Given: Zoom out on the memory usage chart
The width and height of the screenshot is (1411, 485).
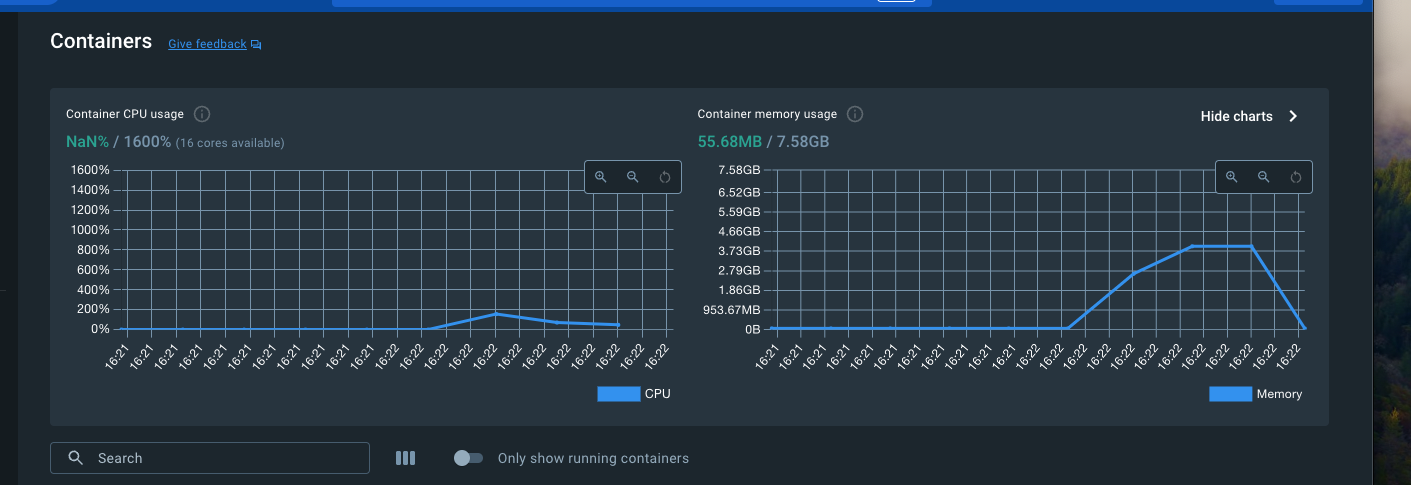Looking at the screenshot, I should (1264, 177).
